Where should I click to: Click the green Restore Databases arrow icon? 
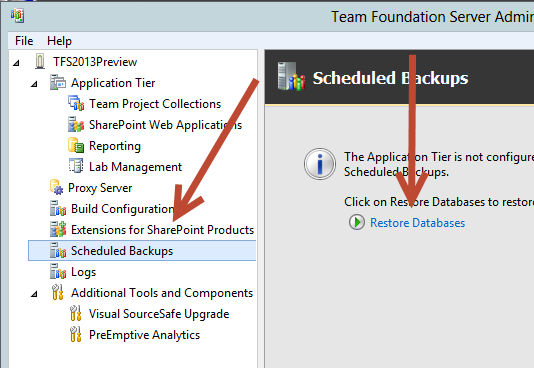pos(357,222)
